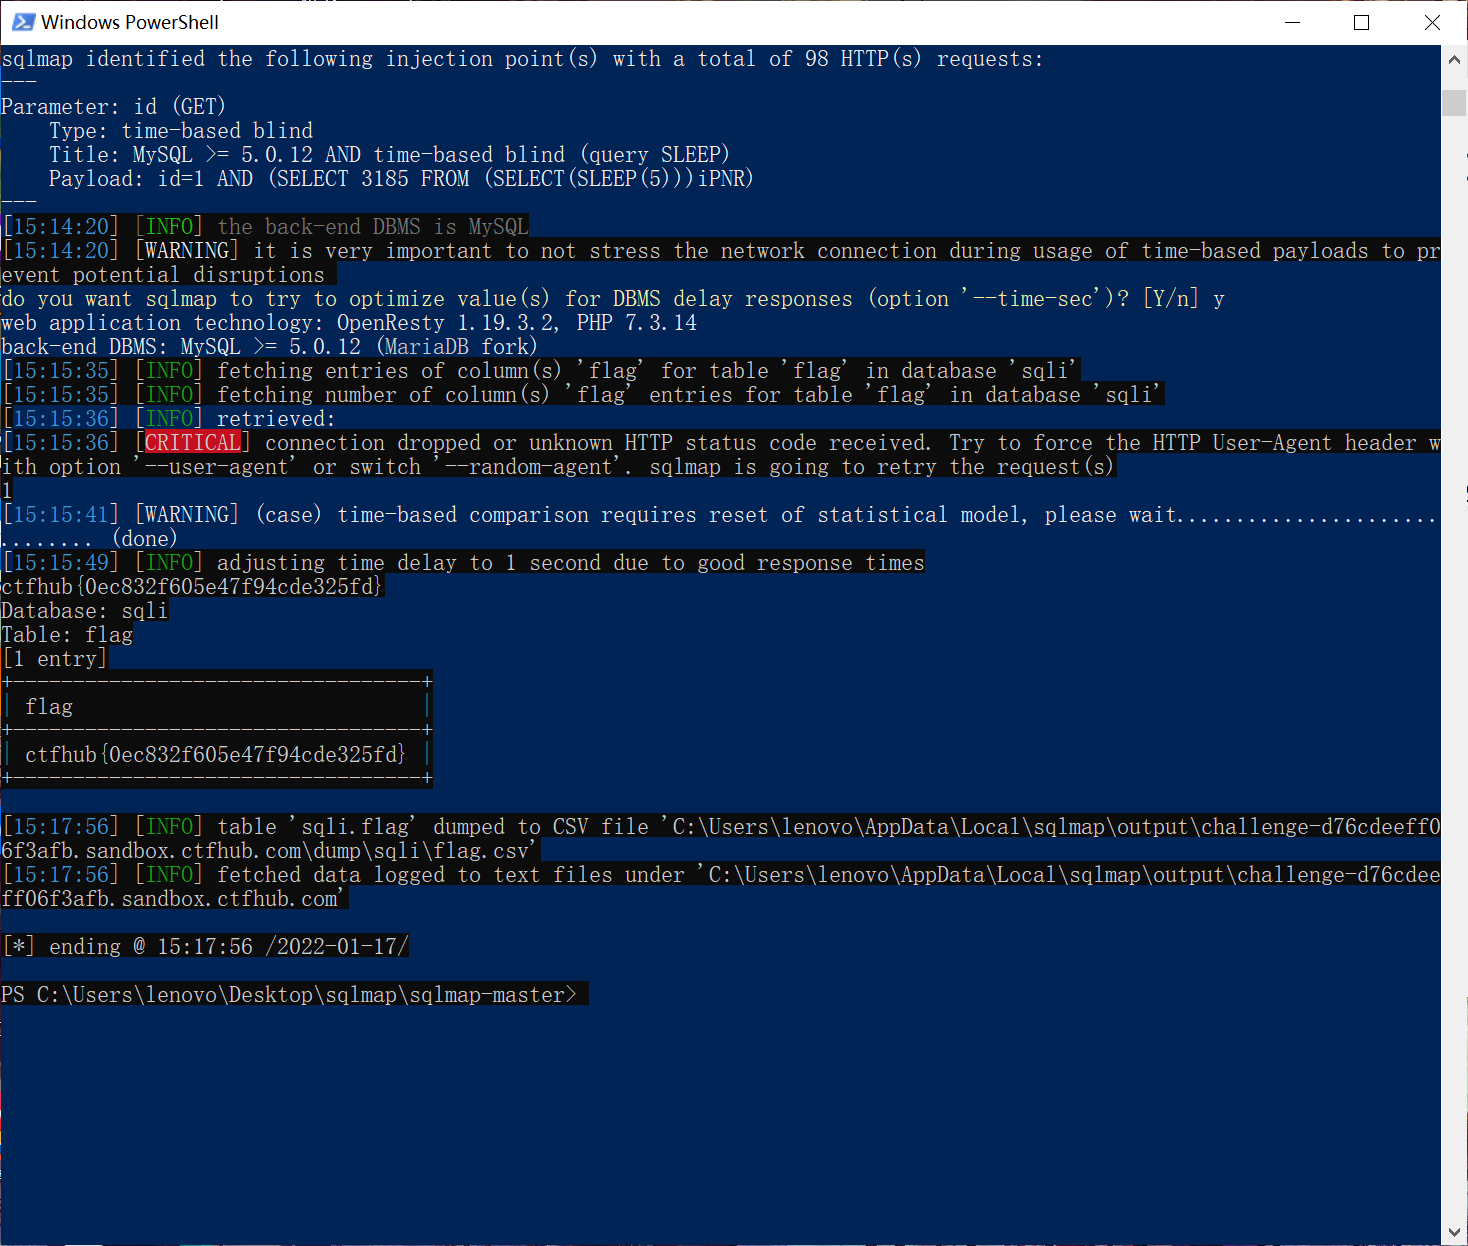Close the Windows PowerShell window
The image size is (1468, 1246).
(1432, 22)
